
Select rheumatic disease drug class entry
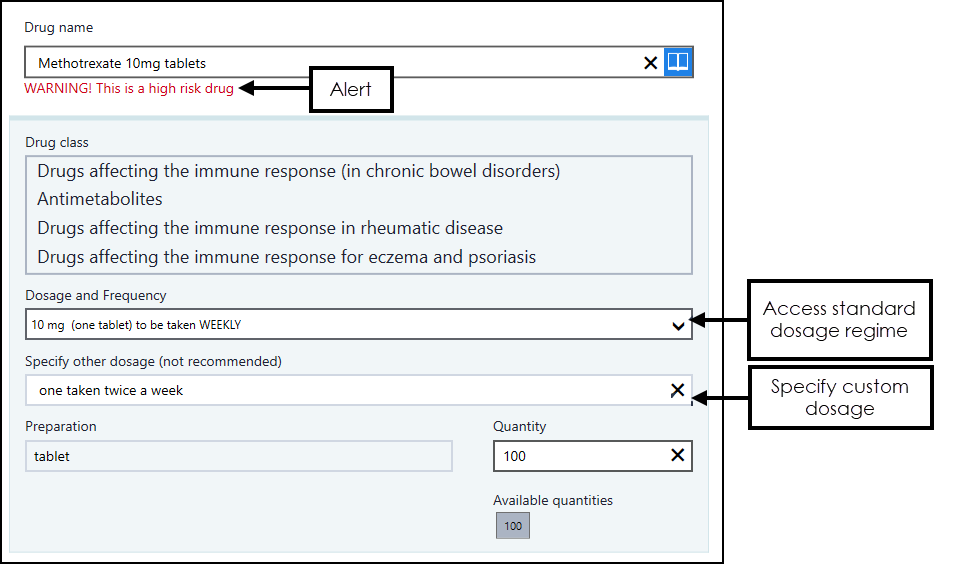[270, 228]
